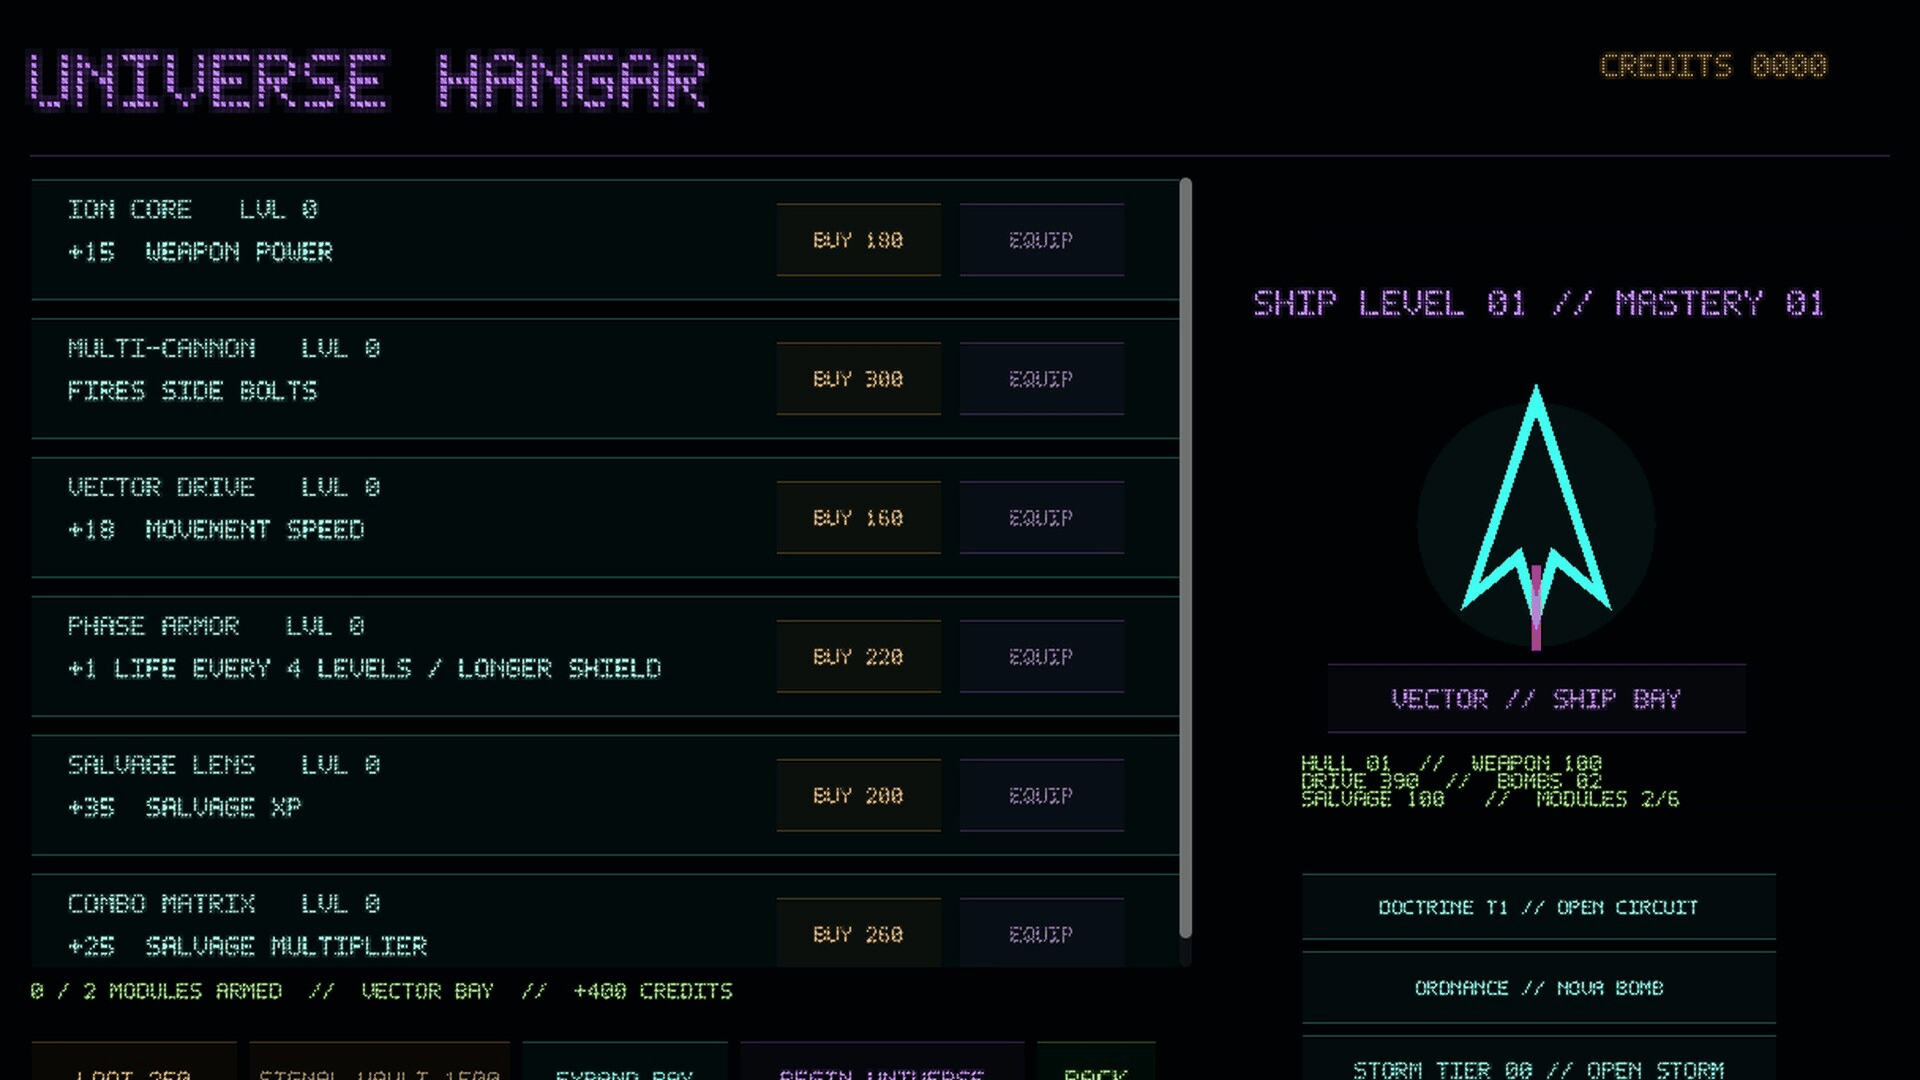Start game with Begin Universe button
This screenshot has height=1080, width=1920.
(x=882, y=1062)
